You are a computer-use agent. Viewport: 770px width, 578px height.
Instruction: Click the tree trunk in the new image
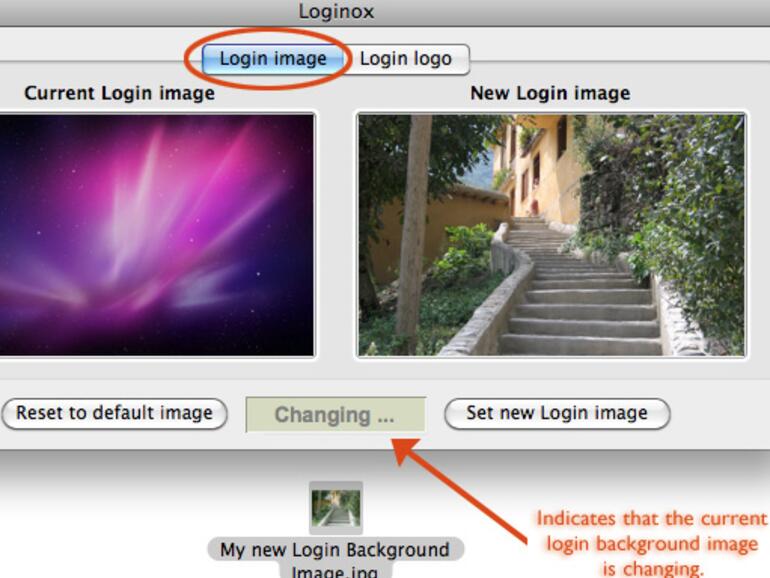click(413, 231)
